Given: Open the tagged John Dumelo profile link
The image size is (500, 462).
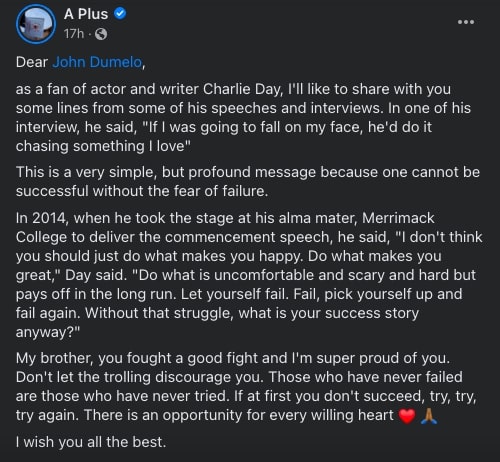Looking at the screenshot, I should (97, 62).
